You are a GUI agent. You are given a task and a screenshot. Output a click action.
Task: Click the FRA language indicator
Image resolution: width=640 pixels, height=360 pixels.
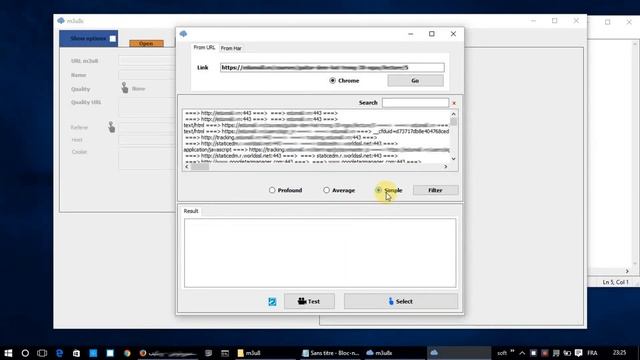point(592,353)
